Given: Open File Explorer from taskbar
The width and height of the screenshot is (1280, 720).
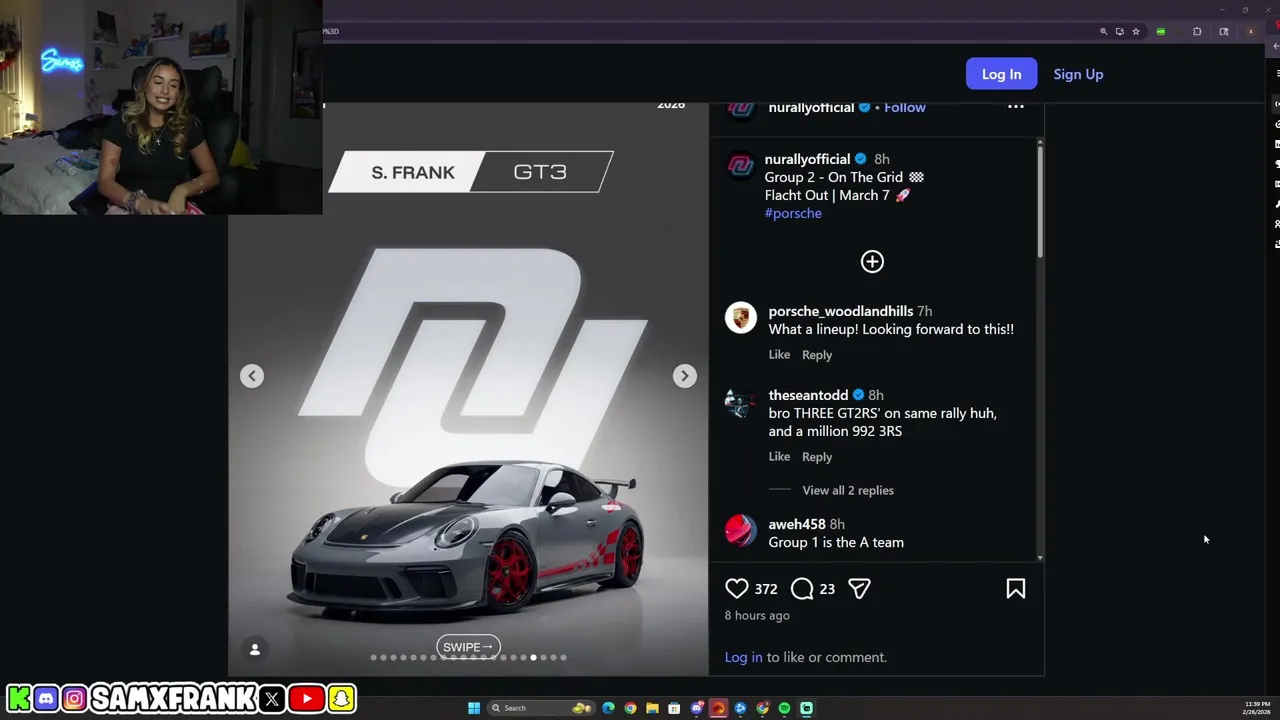Looking at the screenshot, I should click(x=652, y=708).
